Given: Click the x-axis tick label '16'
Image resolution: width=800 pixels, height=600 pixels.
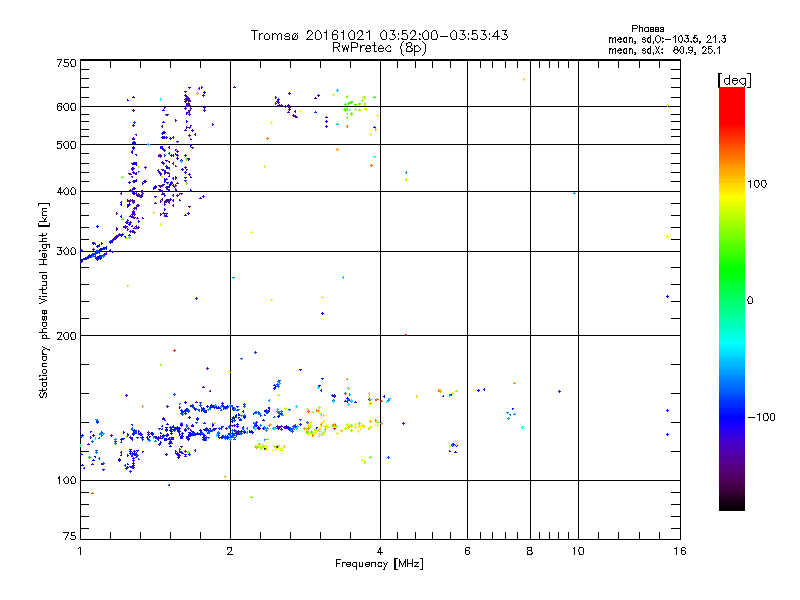Looking at the screenshot, I should click(x=680, y=551).
